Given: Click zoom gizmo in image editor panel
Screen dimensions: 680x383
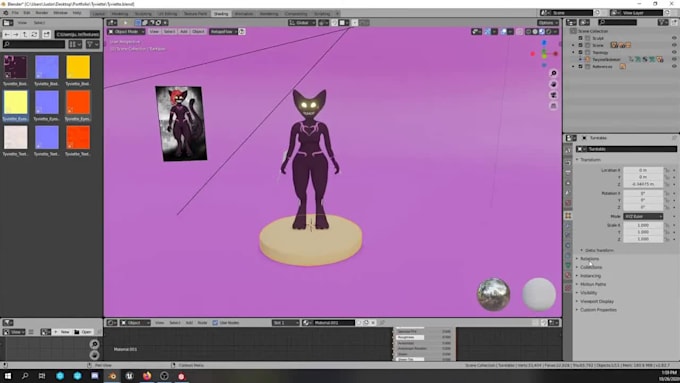Looking at the screenshot, I should pos(94,344).
